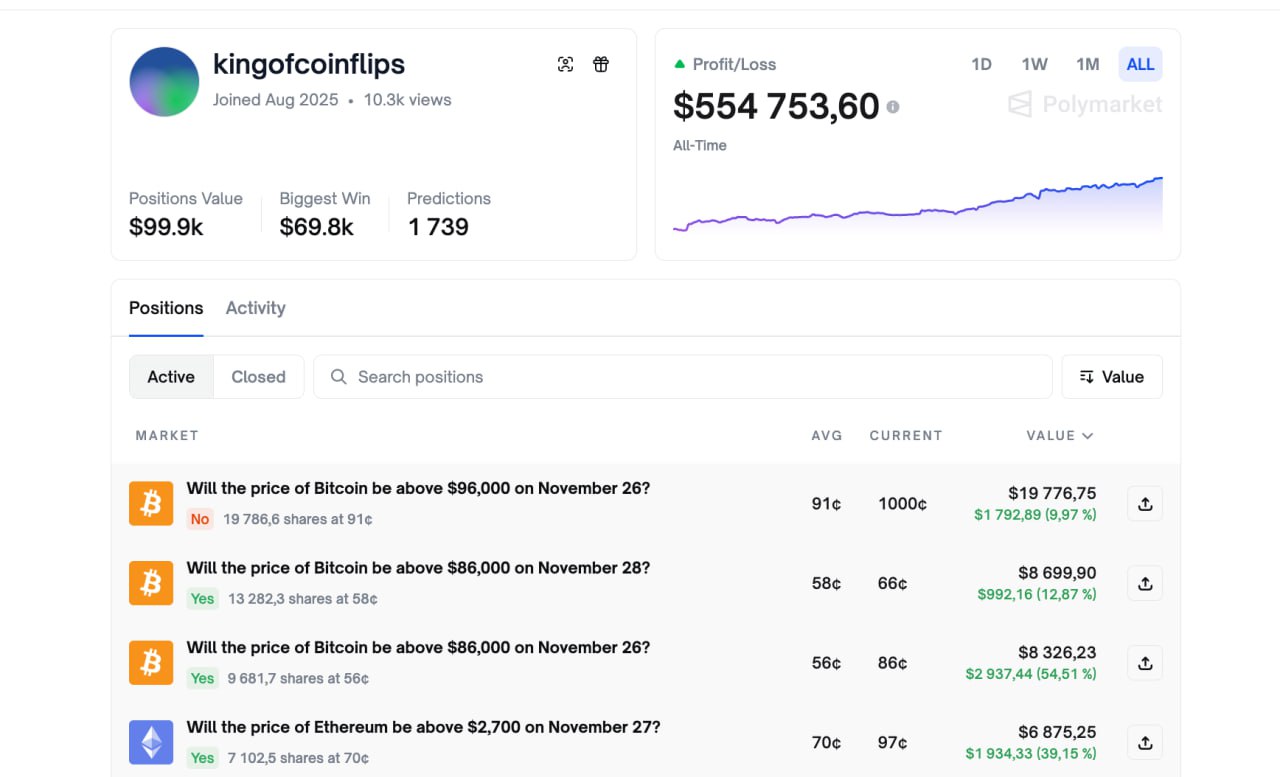The height and width of the screenshot is (777, 1280).
Task: Share the Bitcoin $86,000 November 26 position
Action: pyautogui.click(x=1145, y=663)
